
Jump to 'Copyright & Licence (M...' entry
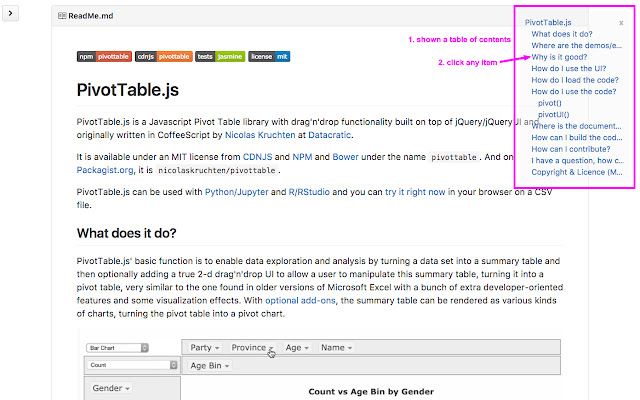[x=577, y=172]
